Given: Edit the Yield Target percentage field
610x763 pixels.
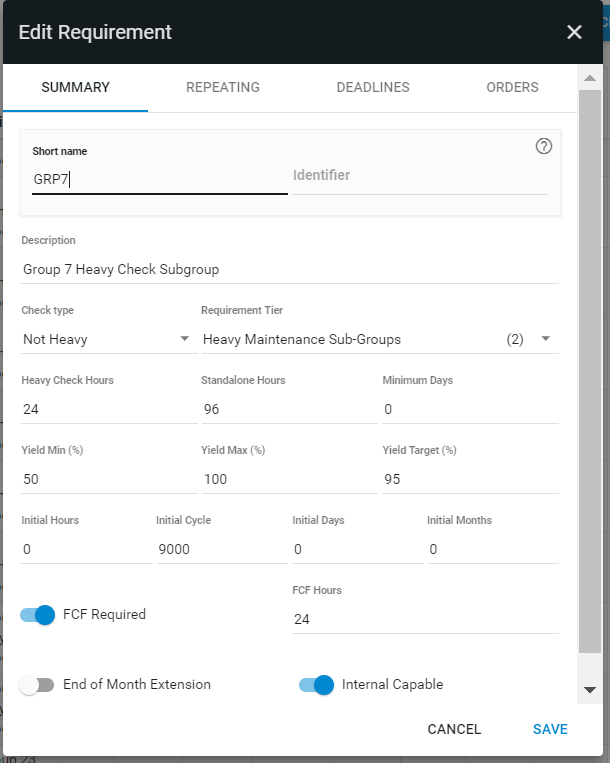Looking at the screenshot, I should (470, 479).
